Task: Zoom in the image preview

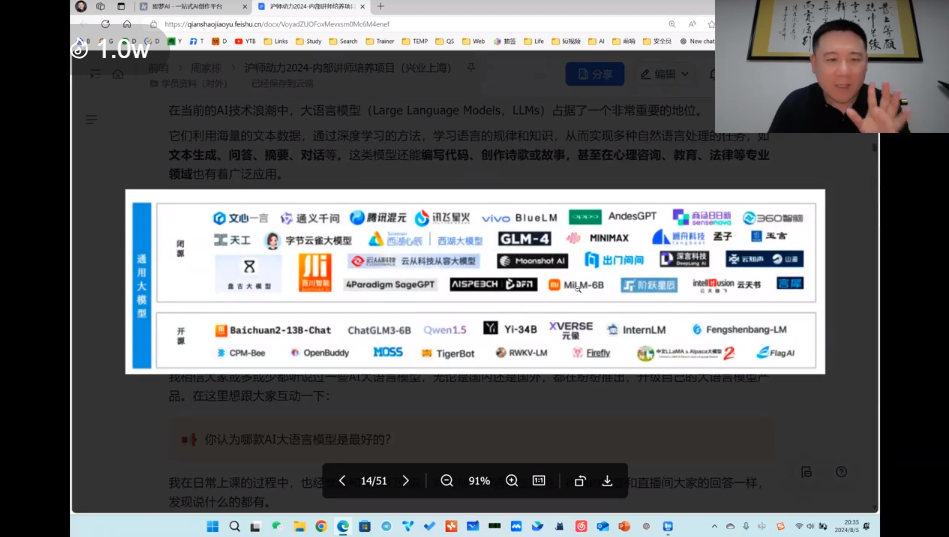Action: 511,481
